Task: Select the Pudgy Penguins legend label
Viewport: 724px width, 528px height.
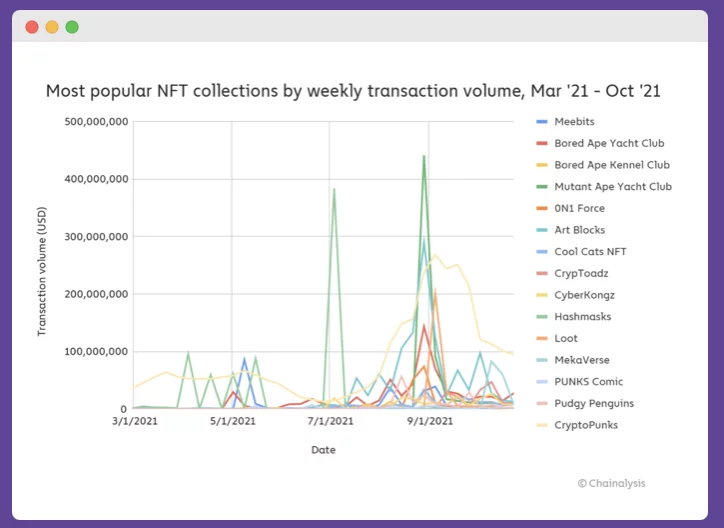Action: pyautogui.click(x=596, y=404)
